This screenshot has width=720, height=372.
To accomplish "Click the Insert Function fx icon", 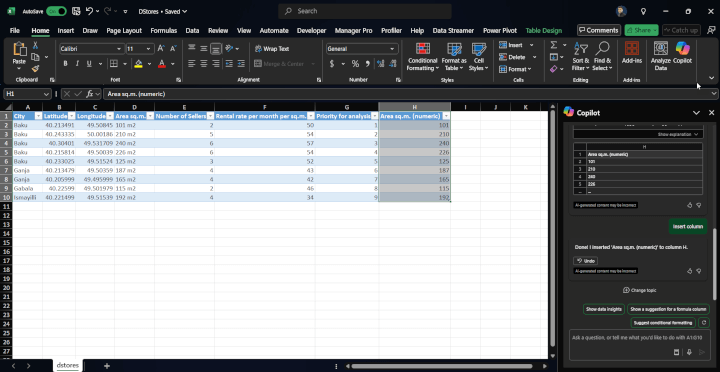I will [90, 94].
